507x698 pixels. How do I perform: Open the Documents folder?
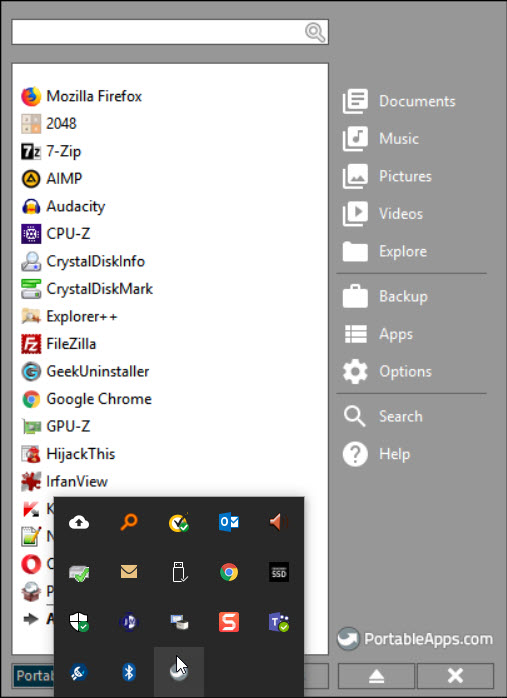coord(399,101)
